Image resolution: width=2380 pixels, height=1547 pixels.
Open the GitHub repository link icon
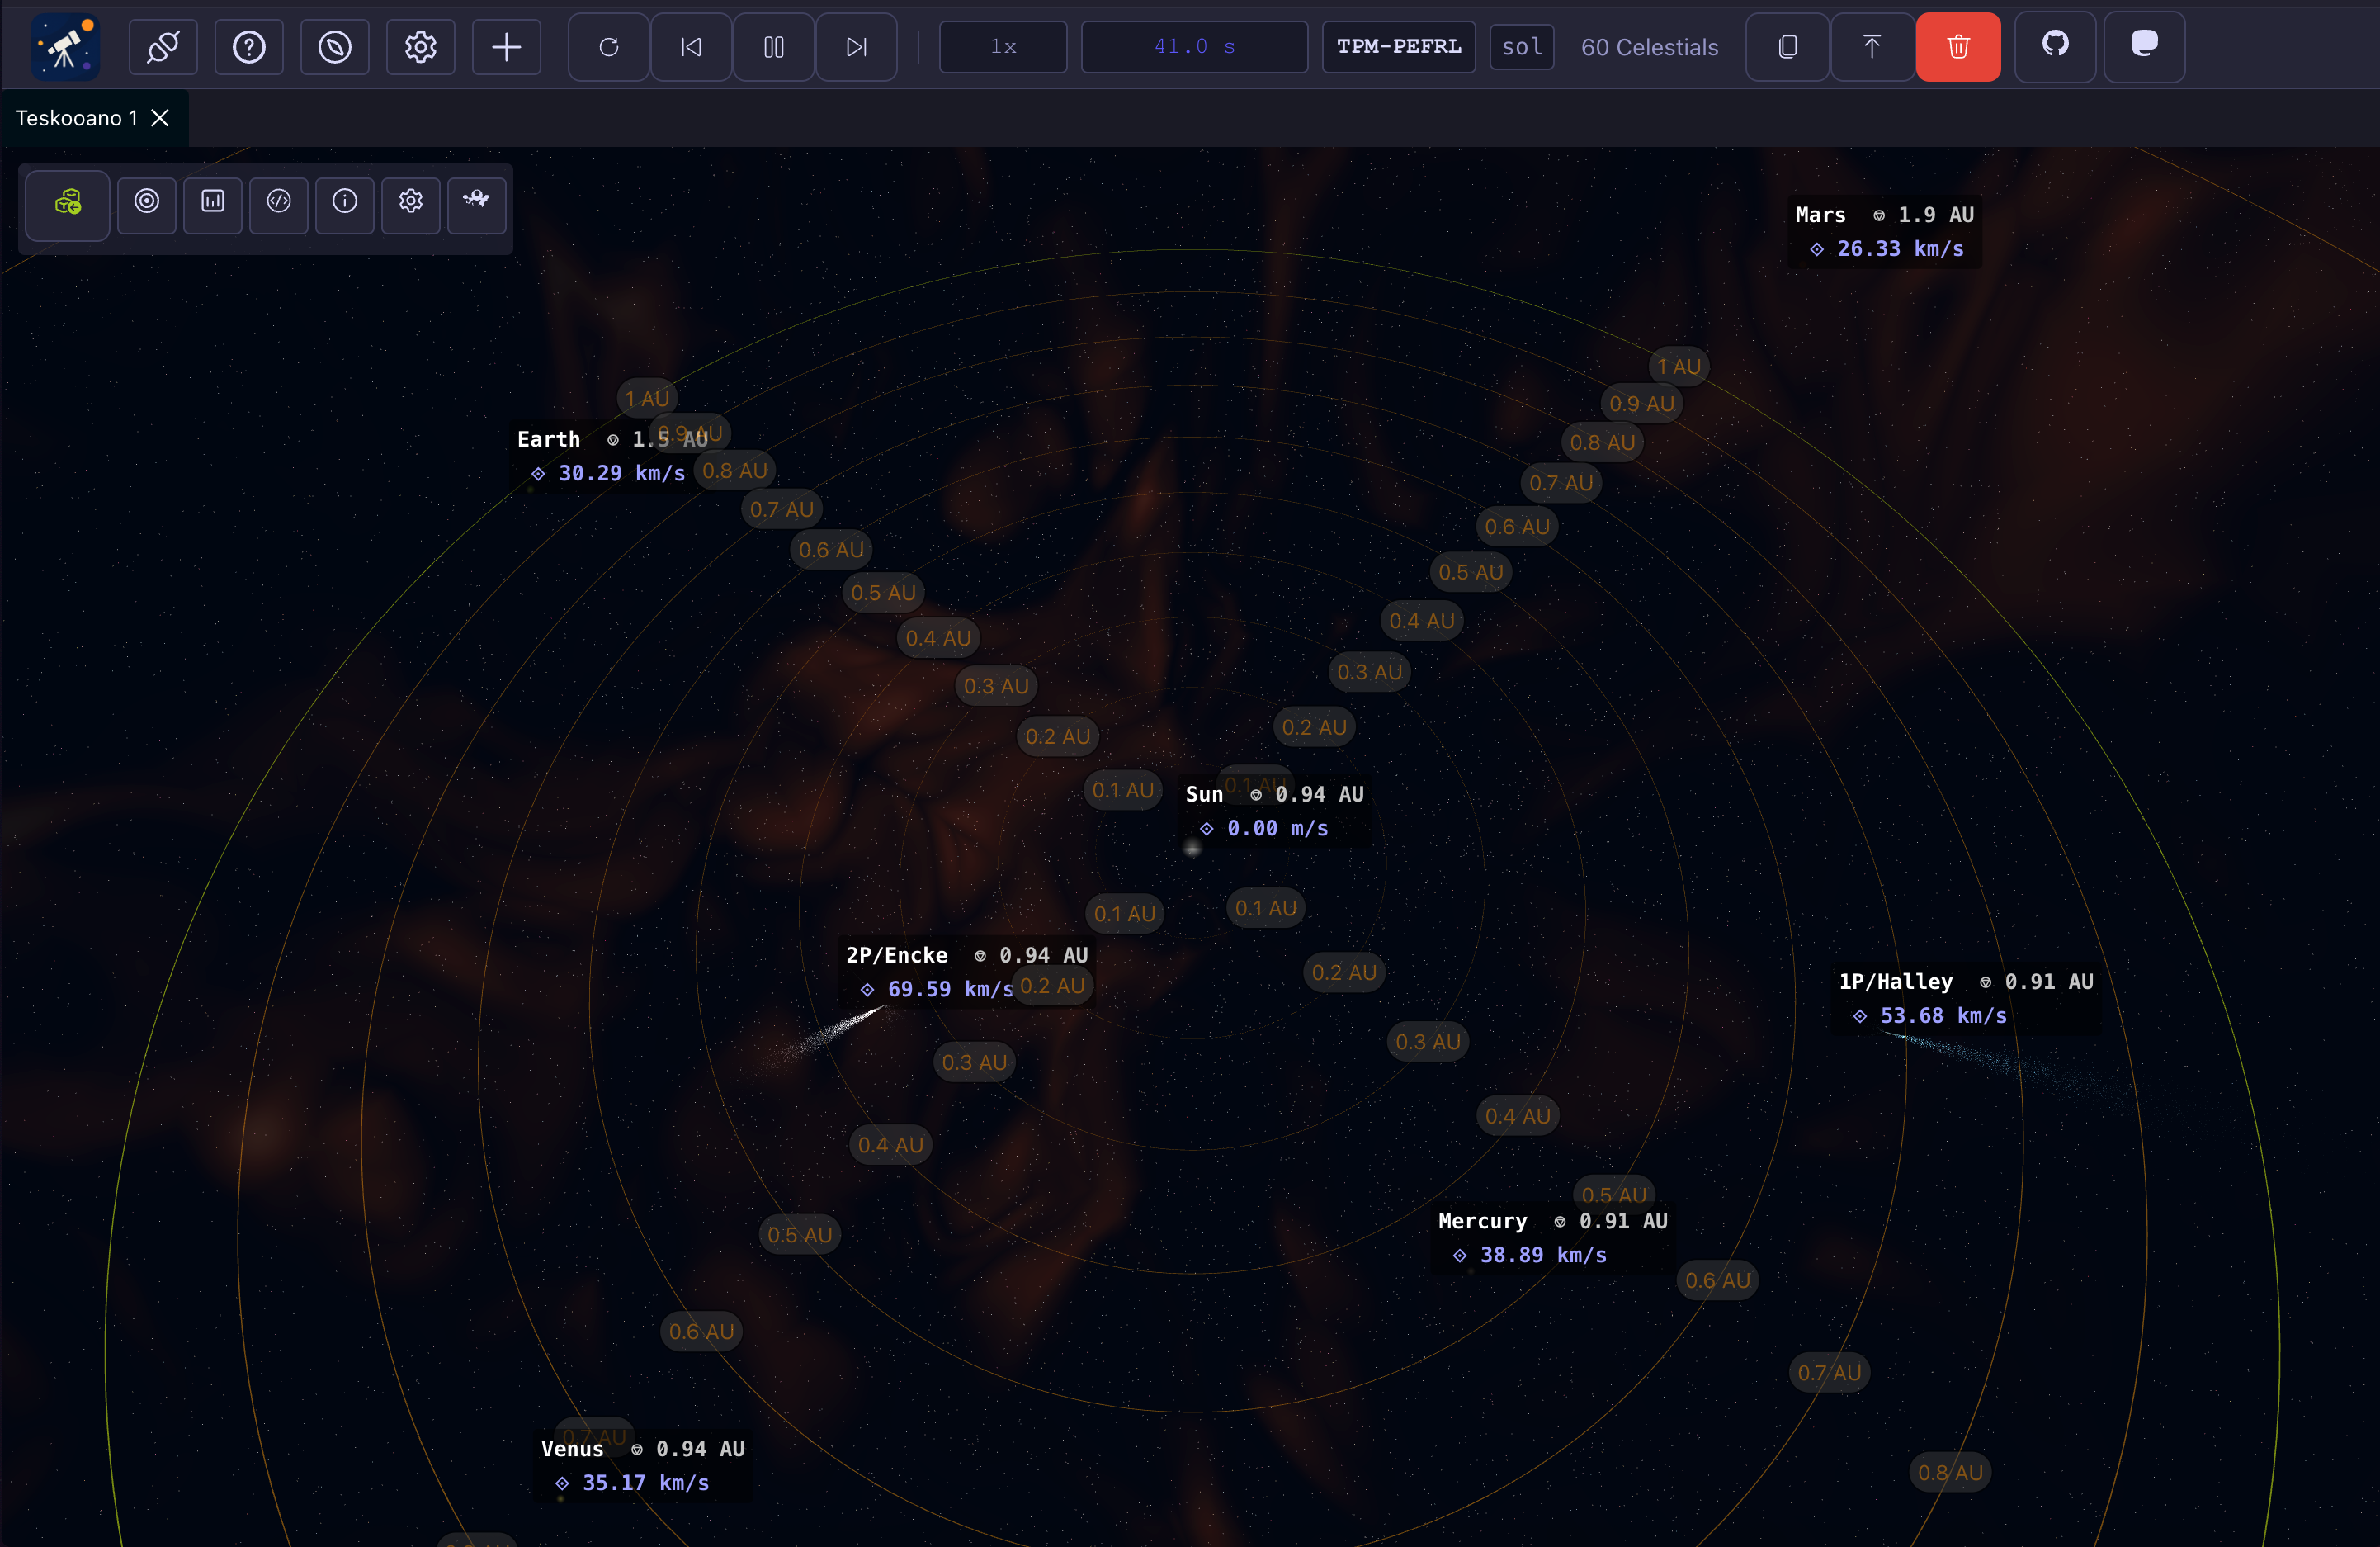[x=2055, y=47]
